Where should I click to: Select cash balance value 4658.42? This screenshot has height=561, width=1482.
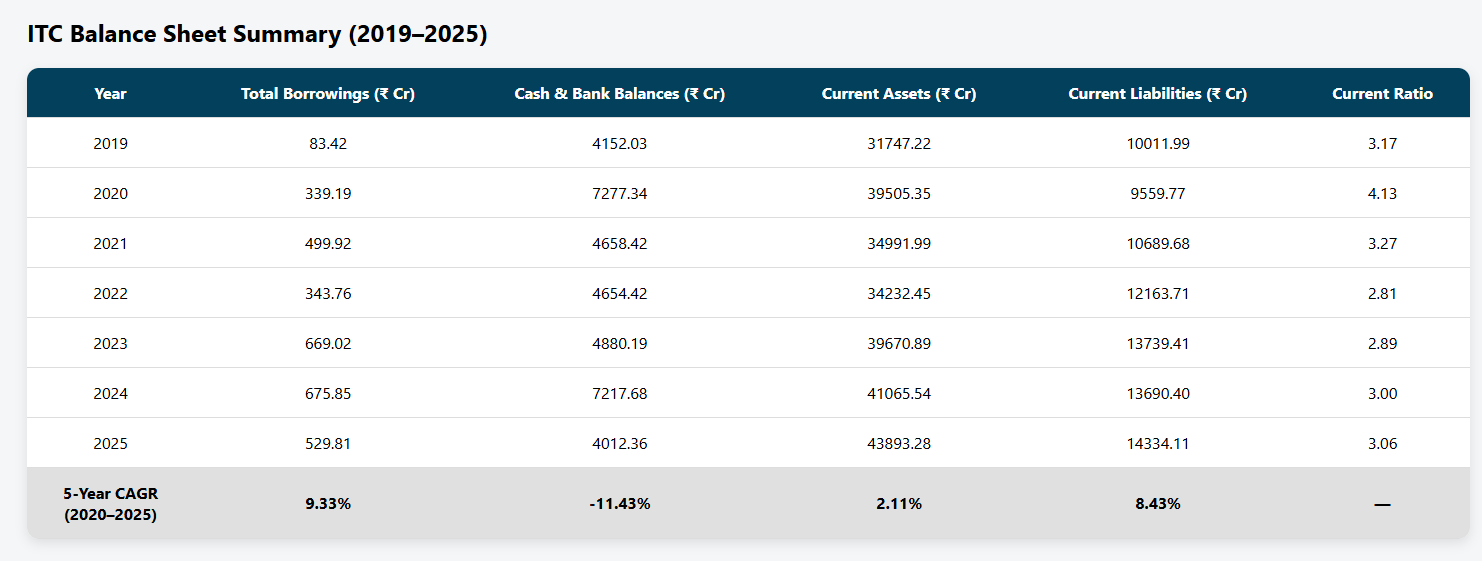pyautogui.click(x=620, y=243)
